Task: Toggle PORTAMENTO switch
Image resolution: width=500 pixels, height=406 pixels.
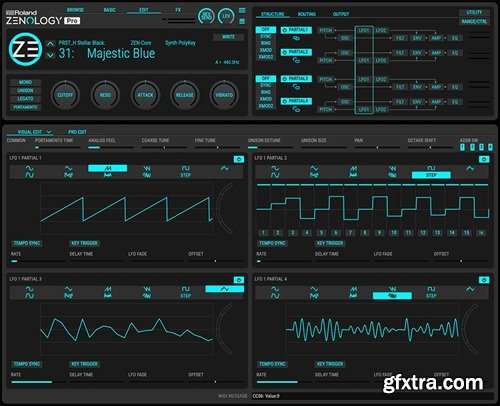Action: pos(26,107)
